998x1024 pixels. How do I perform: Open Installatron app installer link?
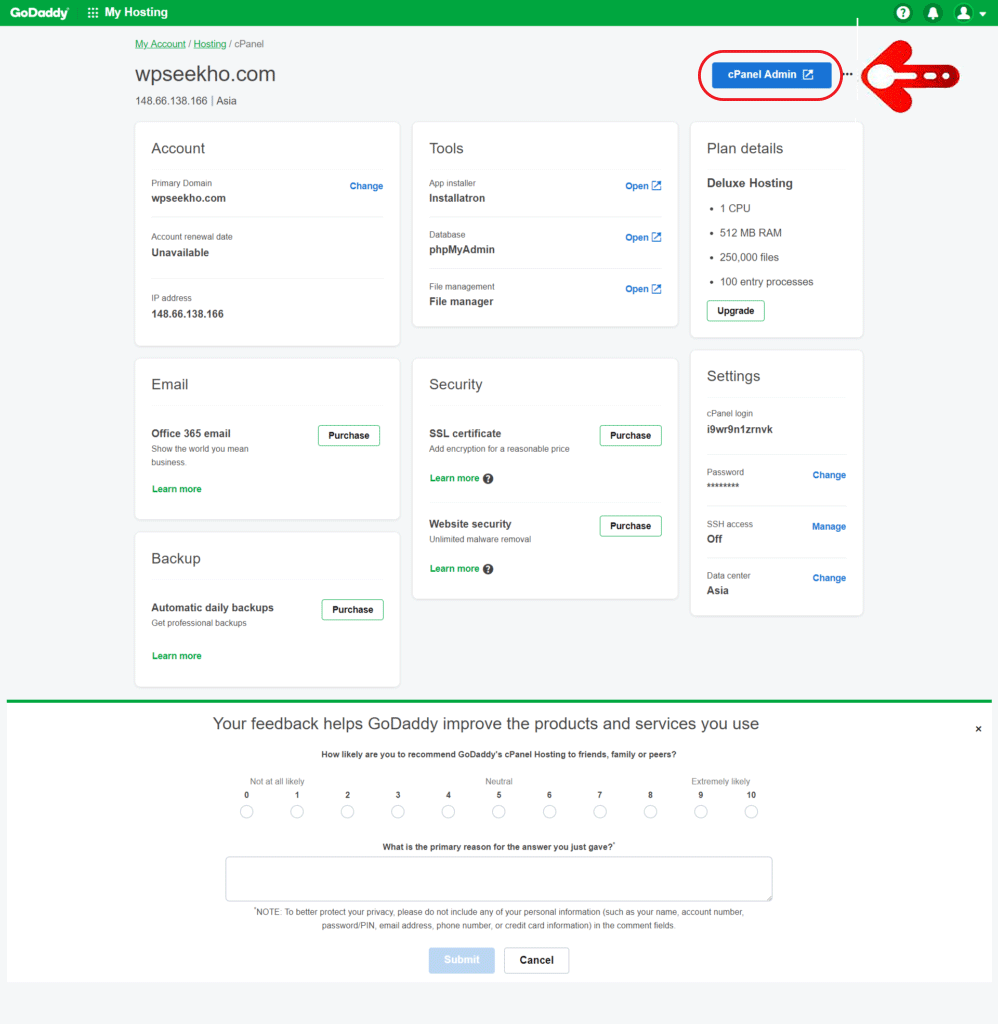pos(636,186)
